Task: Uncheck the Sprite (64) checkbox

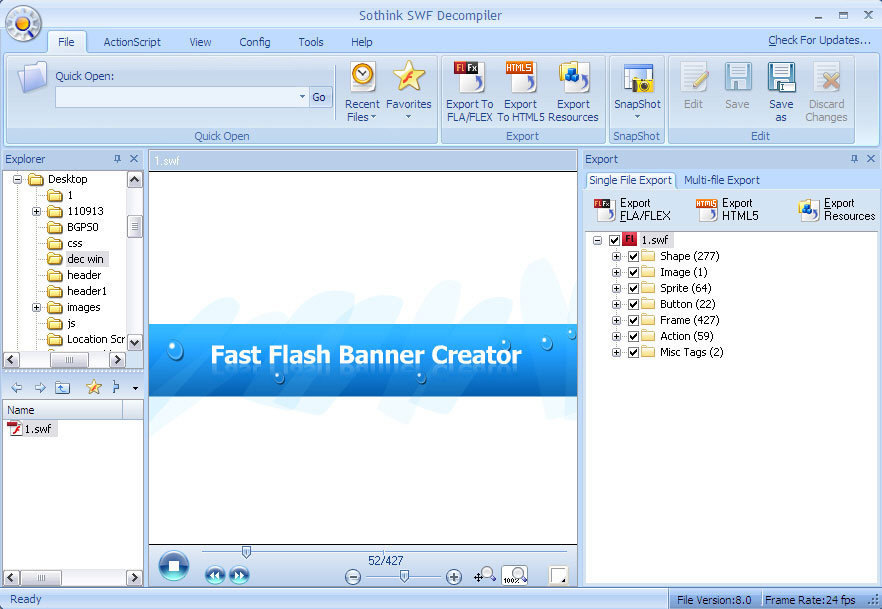Action: click(x=633, y=288)
